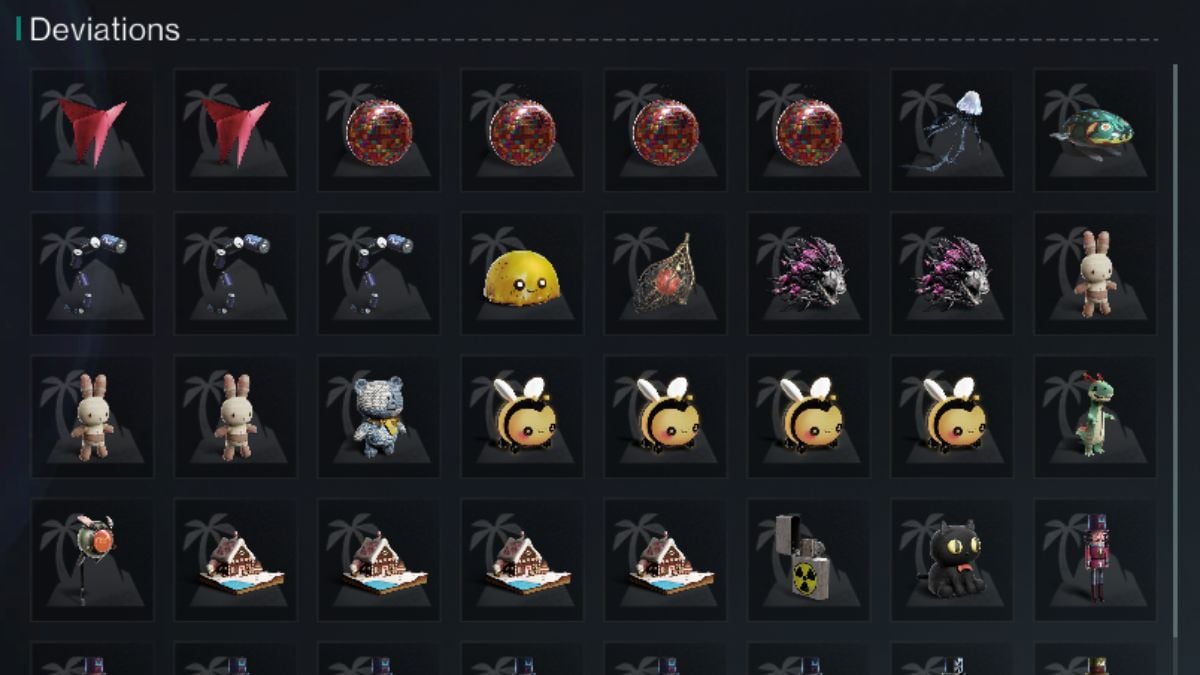Screen dimensions: 1200x675
Task: Pick the first purple spiky hedgehog
Action: pos(809,273)
